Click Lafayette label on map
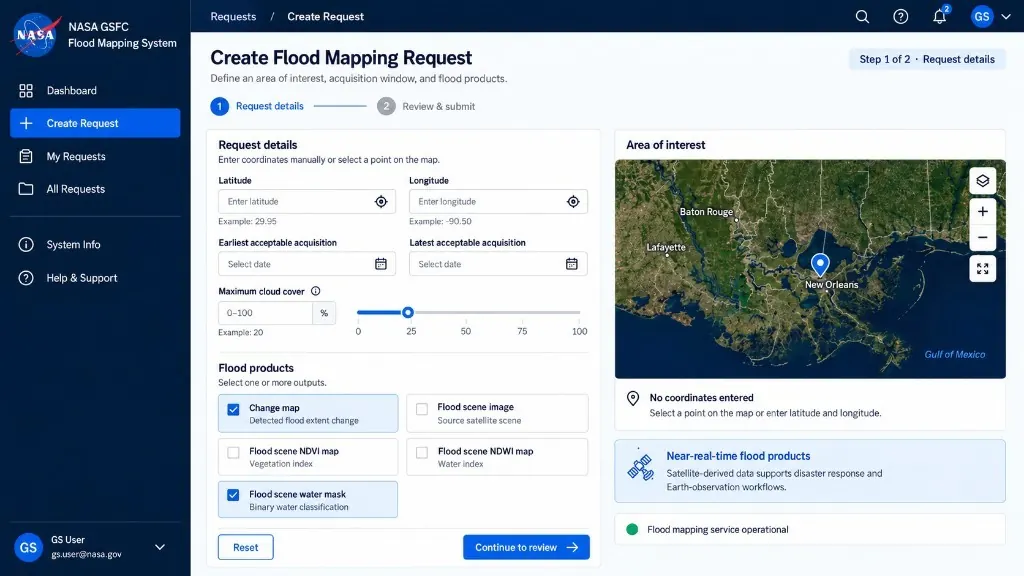The image size is (1024, 576). click(x=666, y=247)
